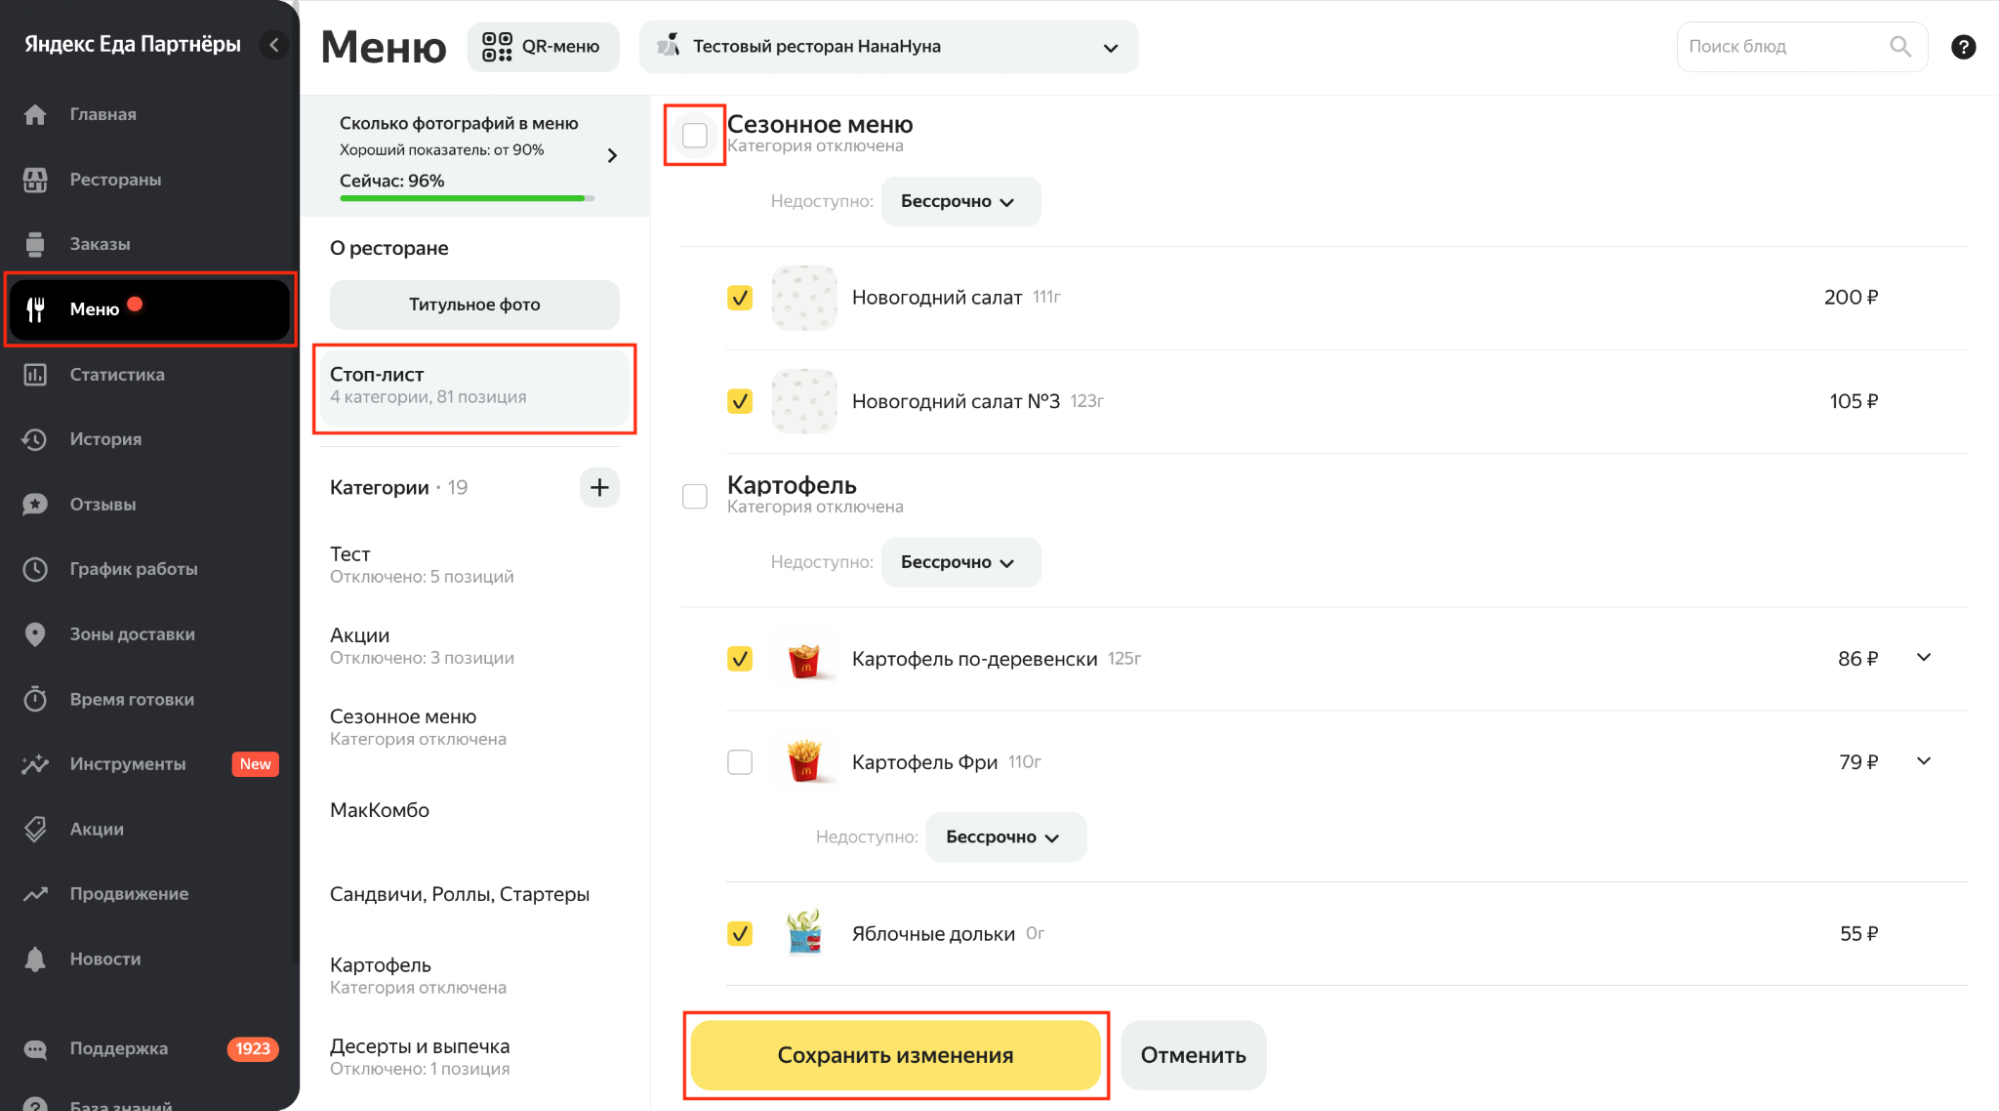The width and height of the screenshot is (1999, 1111).
Task: Expand Картофель по-деревенски options chevron
Action: click(1924, 657)
